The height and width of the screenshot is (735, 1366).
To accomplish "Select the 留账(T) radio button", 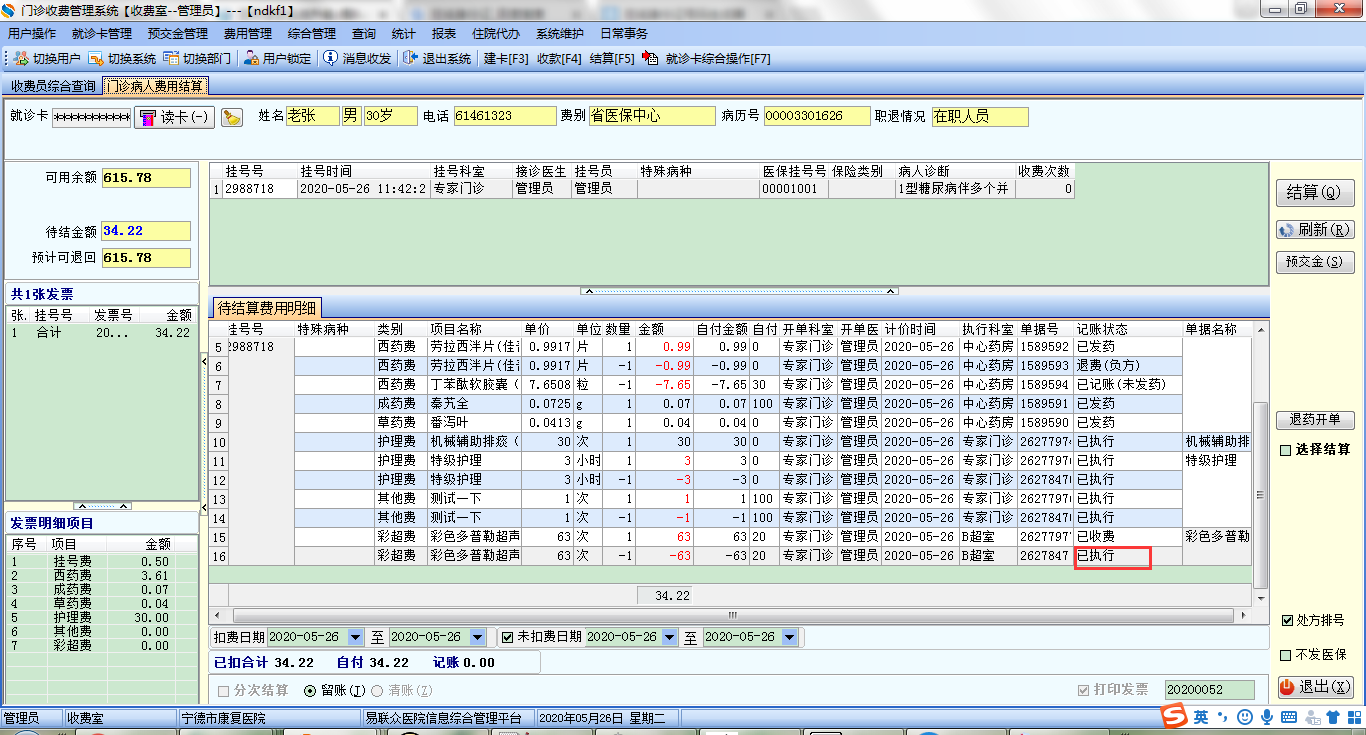I will [x=310, y=690].
